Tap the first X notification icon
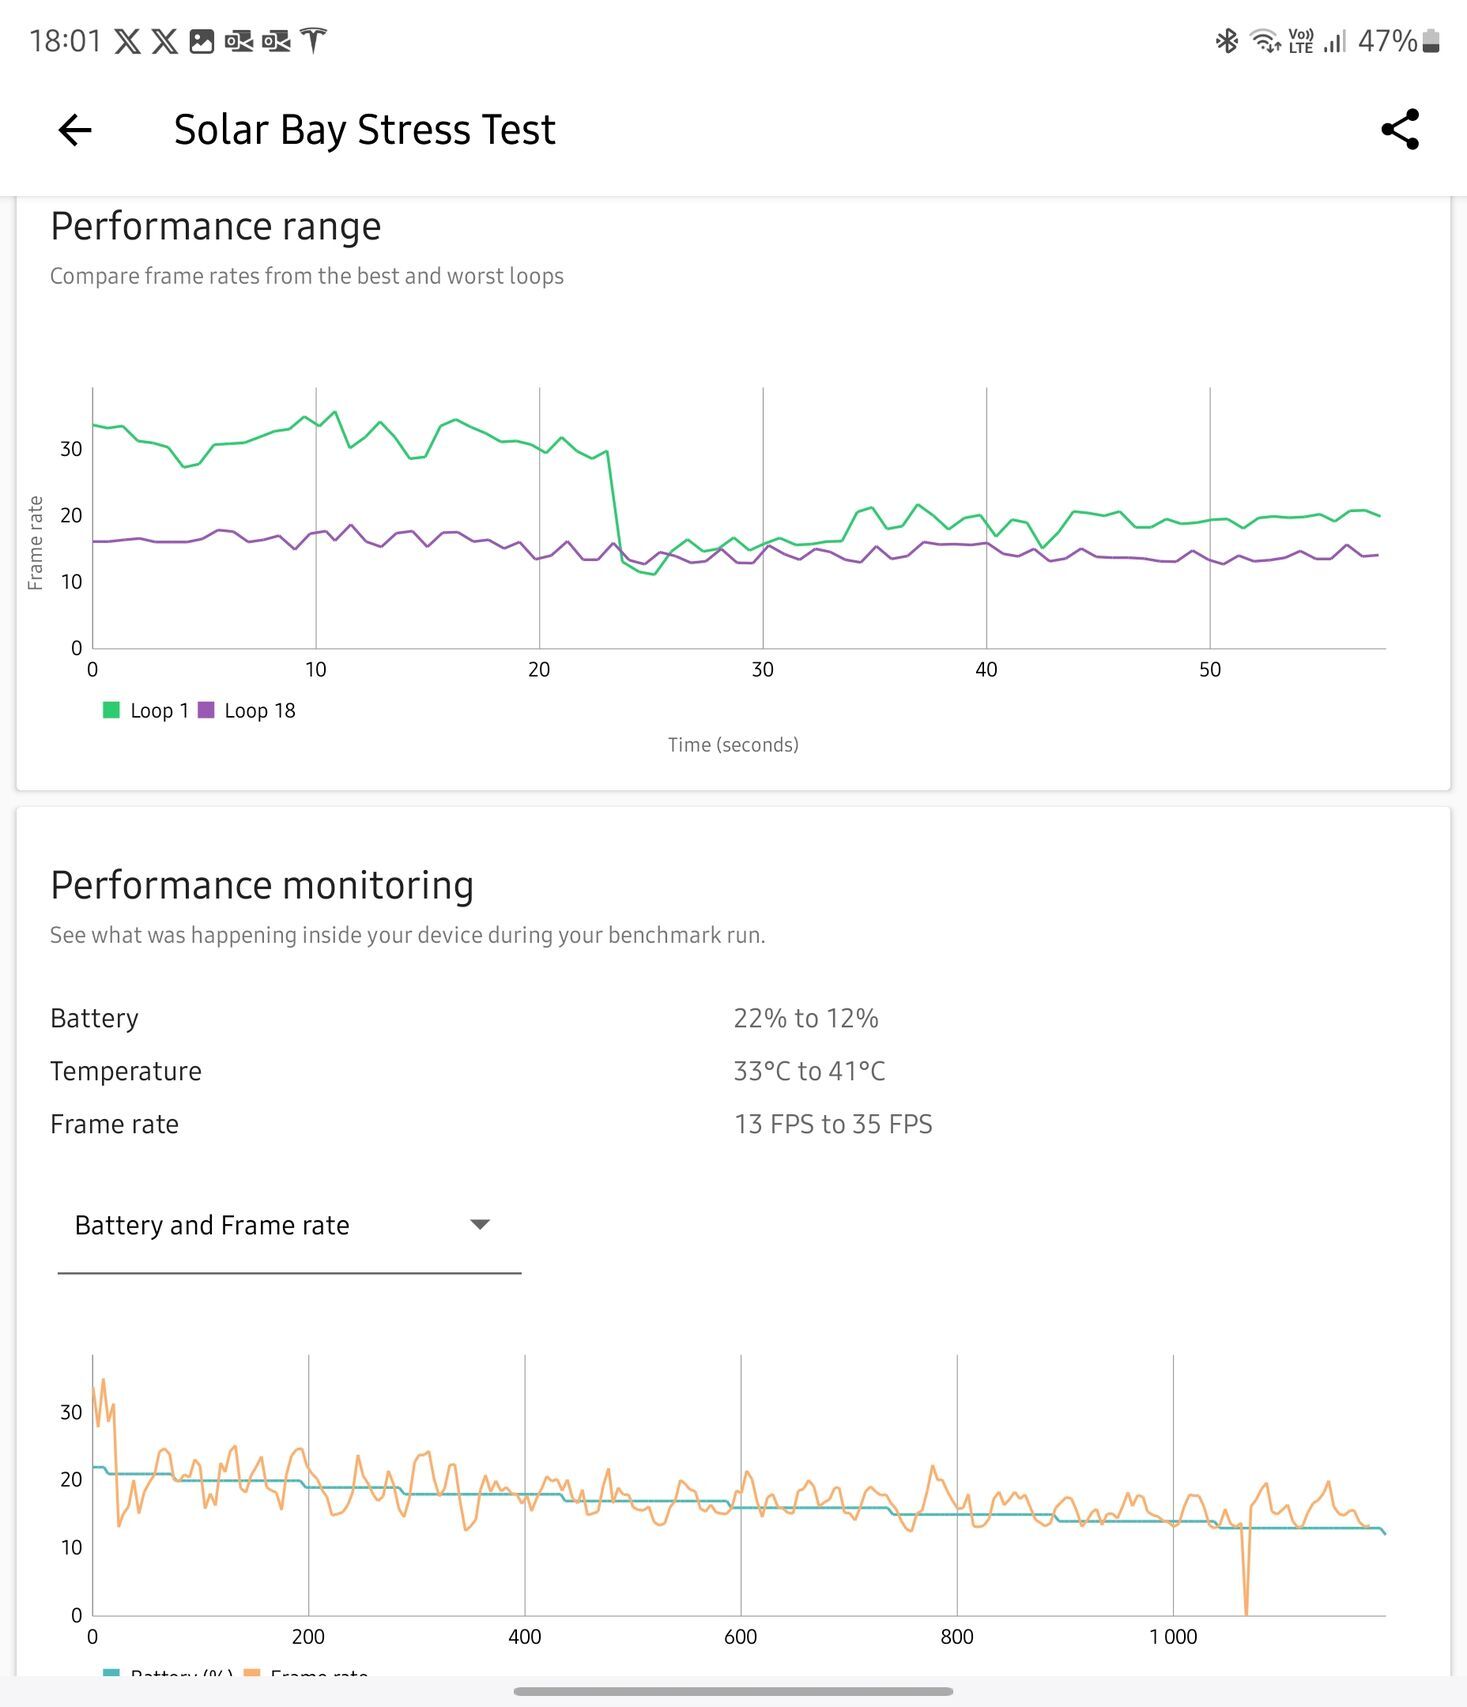This screenshot has width=1467, height=1707. point(127,41)
